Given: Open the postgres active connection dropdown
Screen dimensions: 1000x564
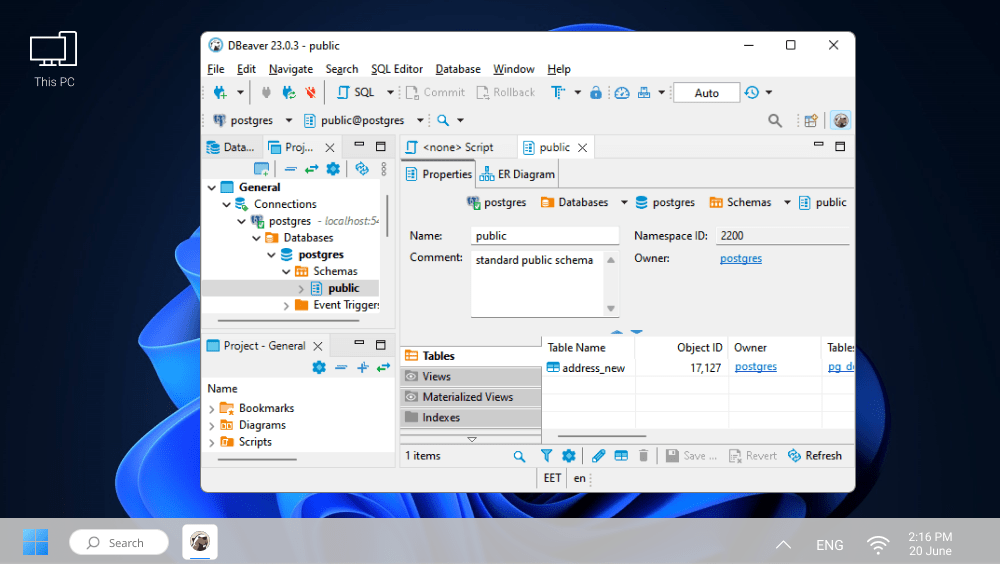Looking at the screenshot, I should coord(289,120).
